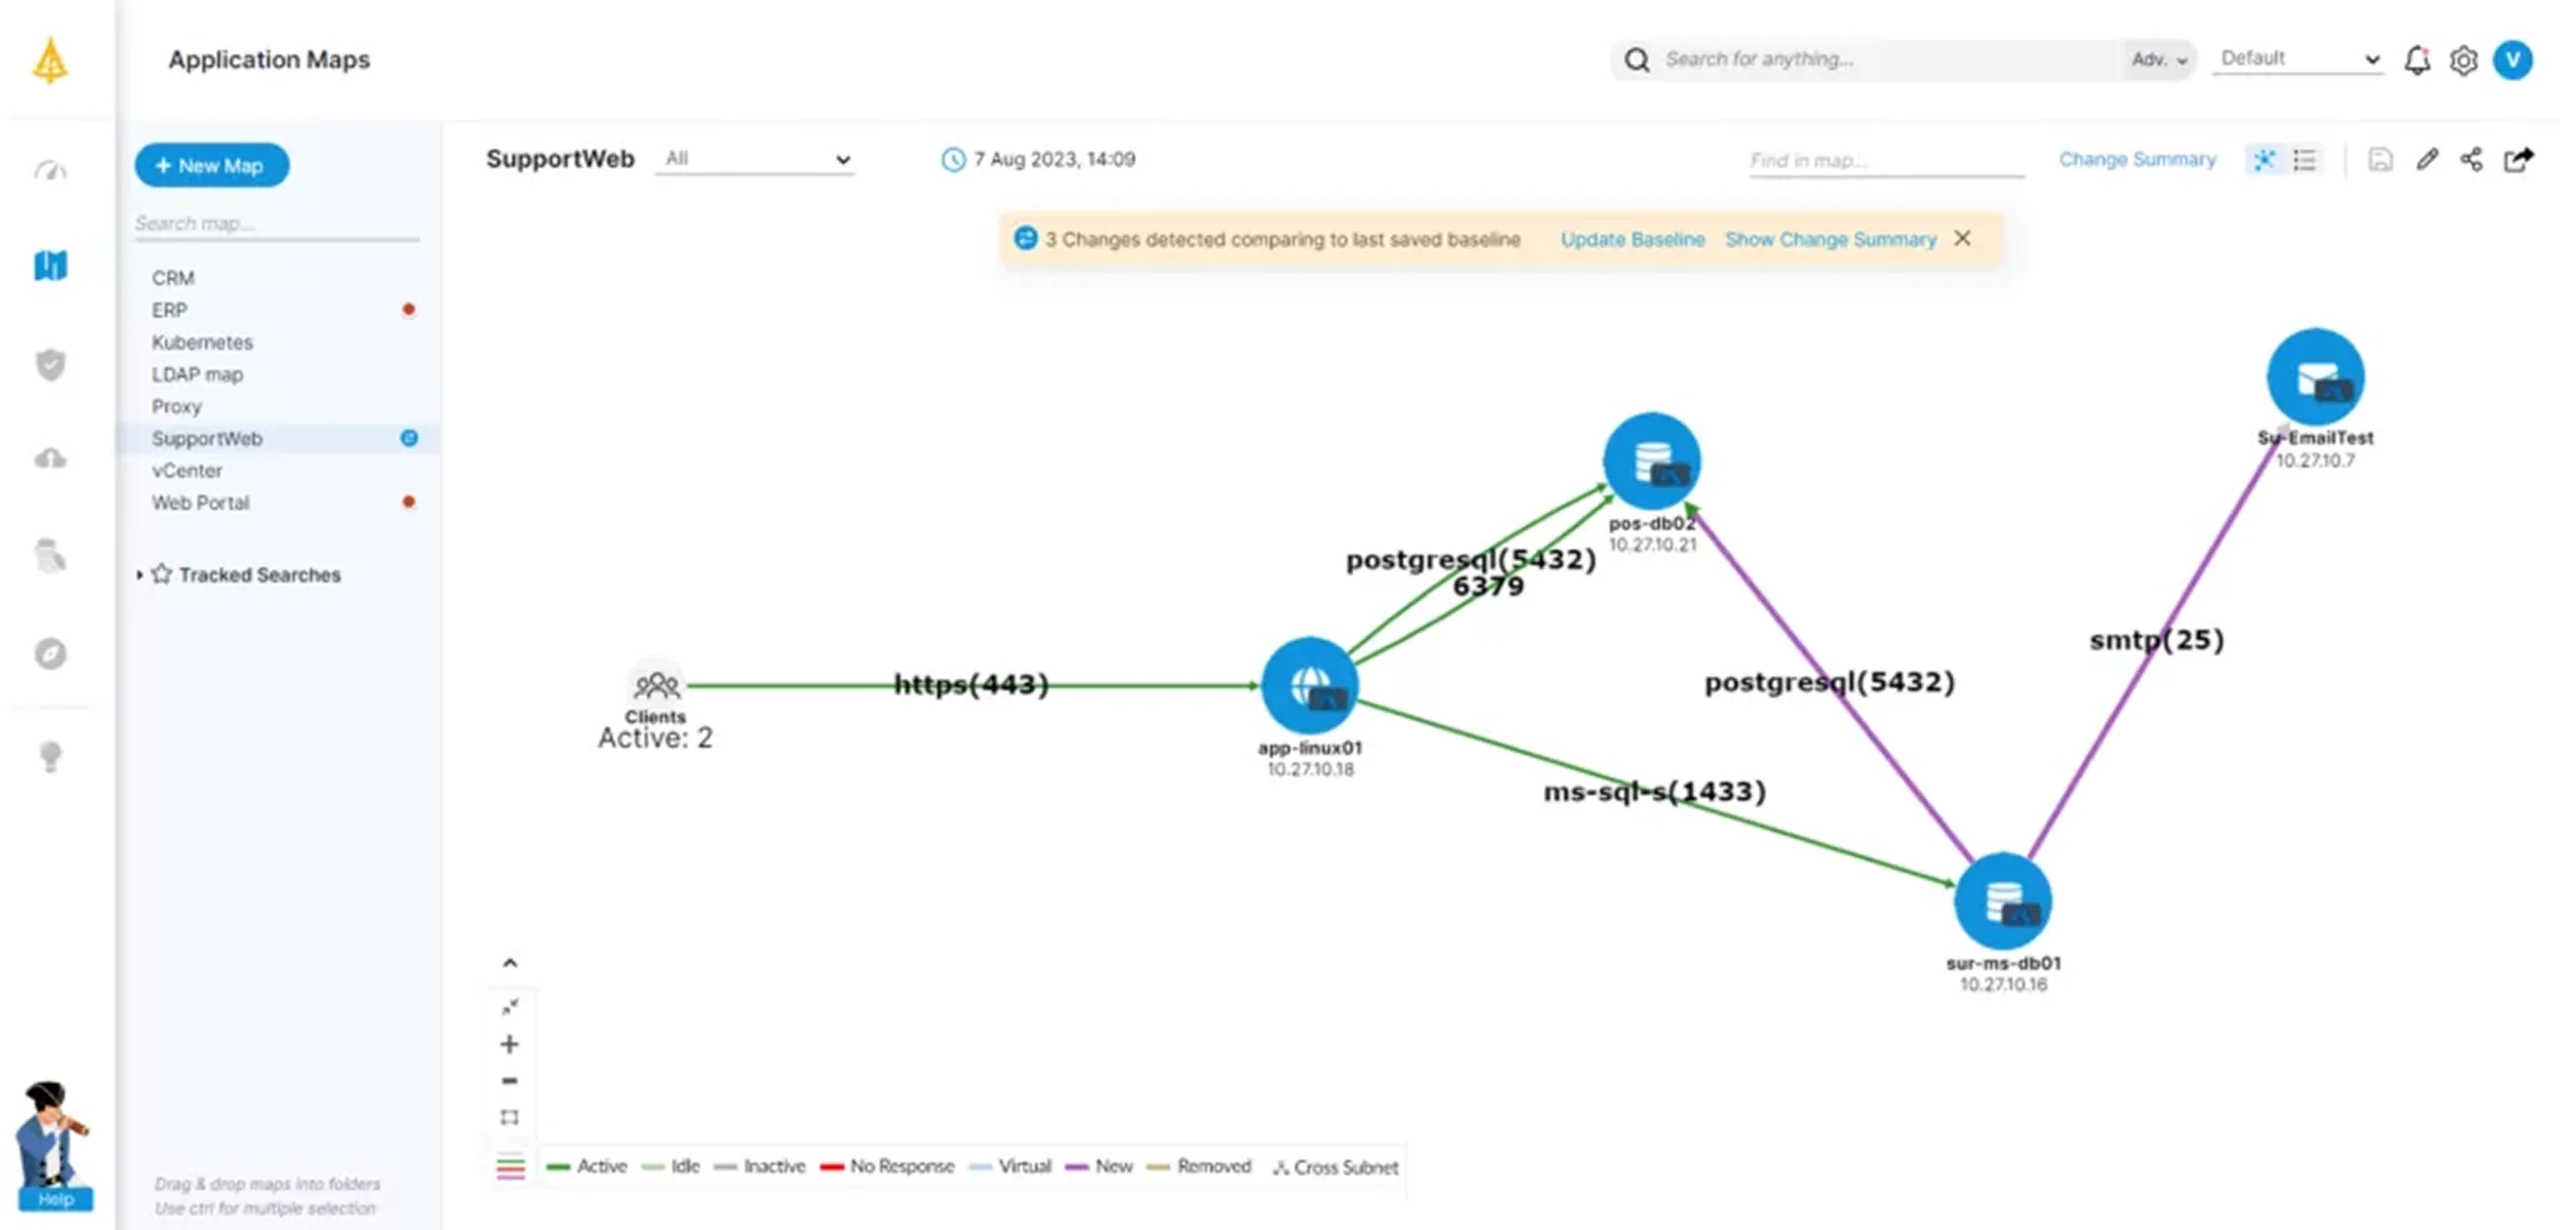
Task: Switch to graph map view toggle
Action: (x=2264, y=160)
